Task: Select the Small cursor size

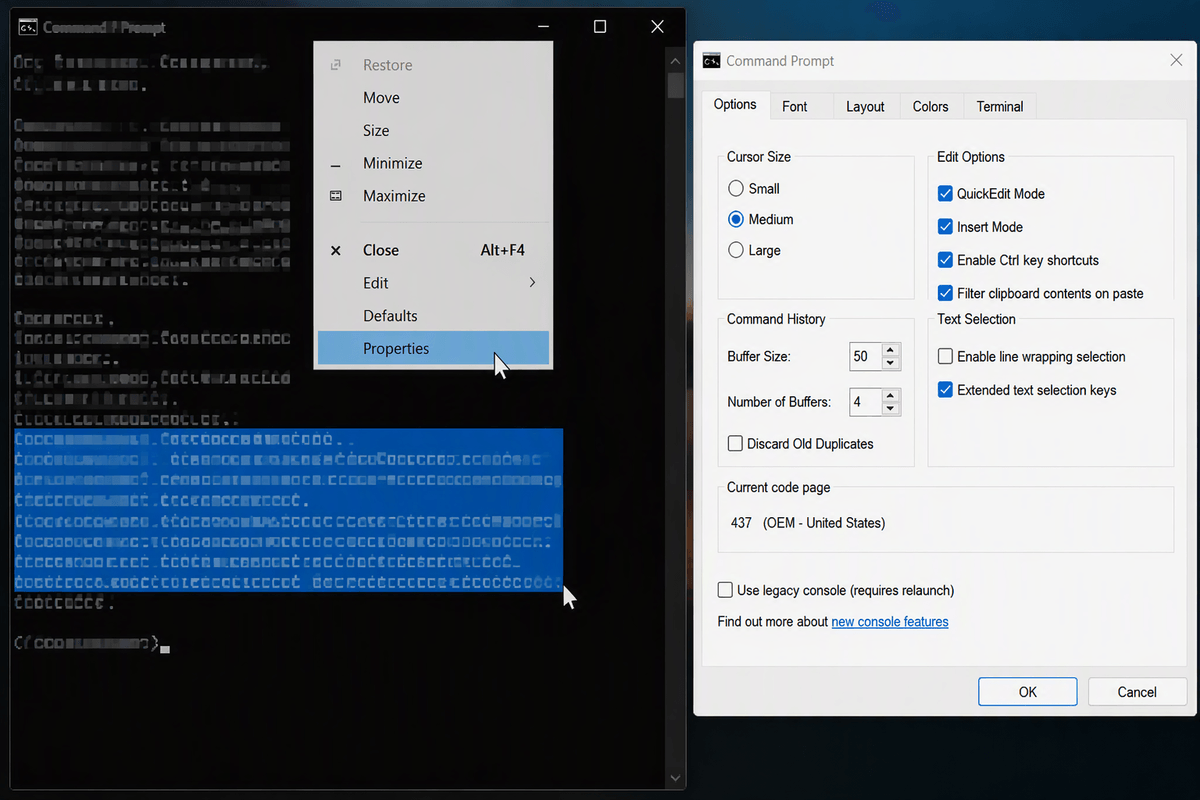Action: 737,188
